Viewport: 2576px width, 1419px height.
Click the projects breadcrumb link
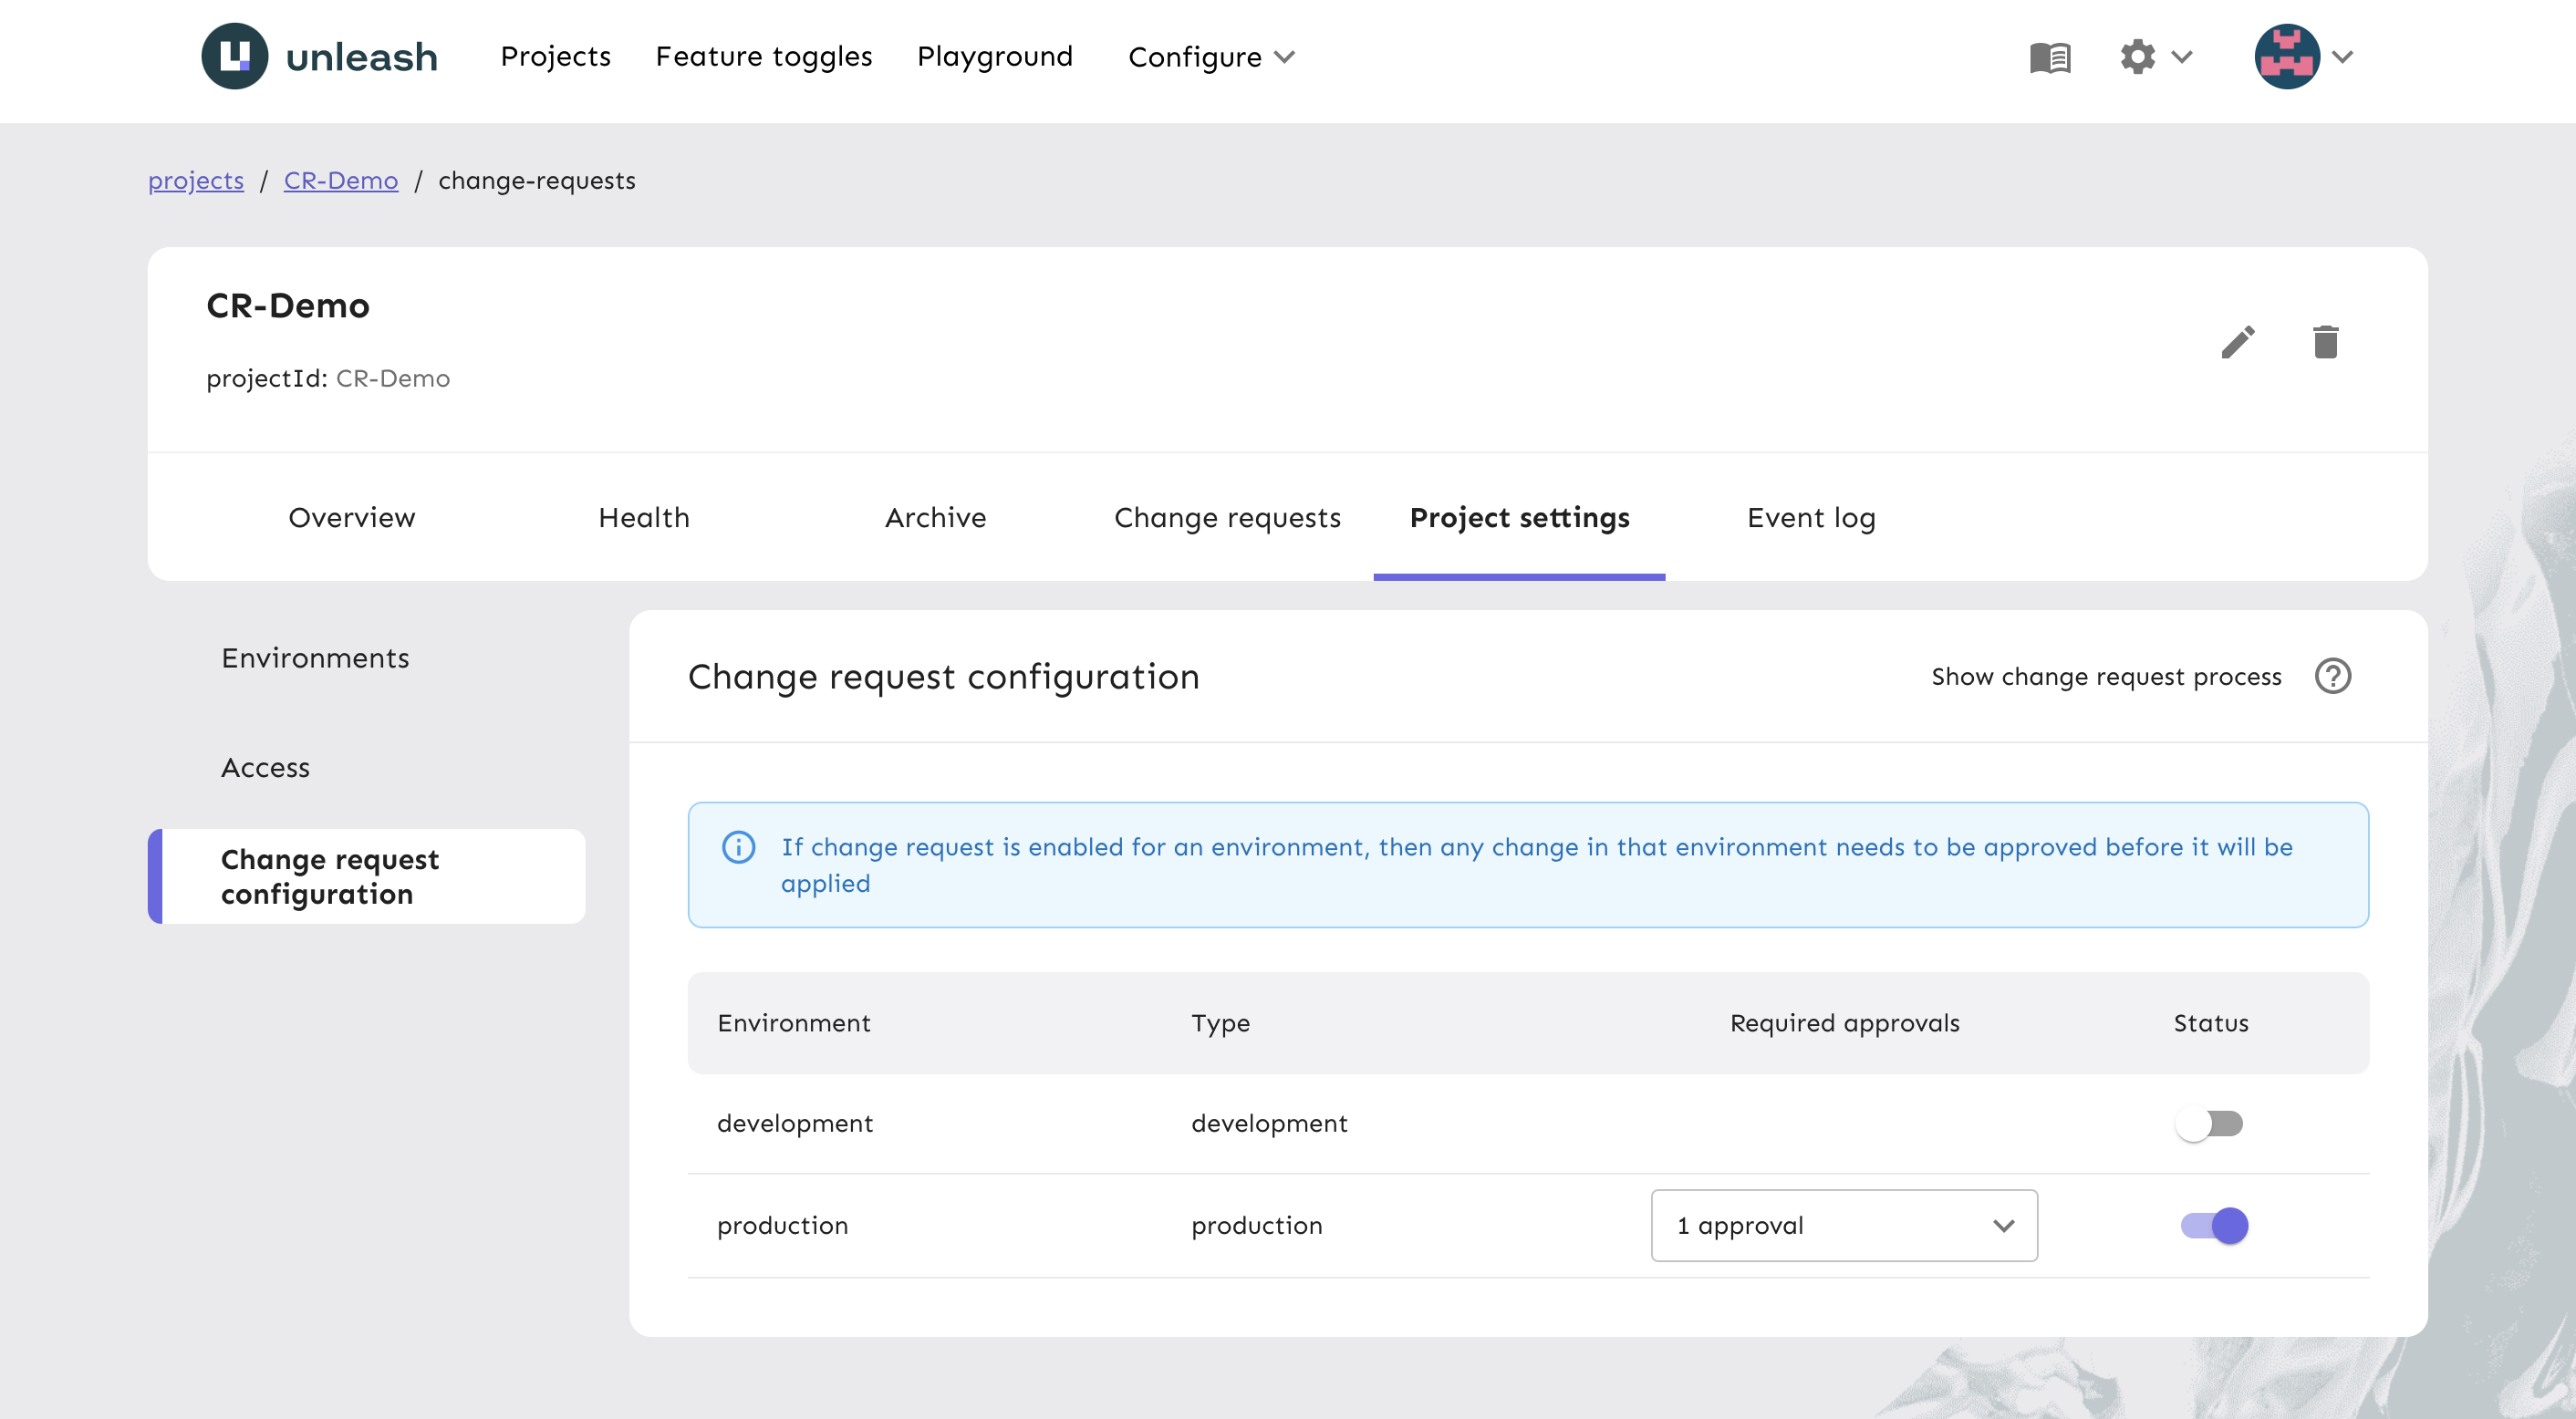(196, 180)
